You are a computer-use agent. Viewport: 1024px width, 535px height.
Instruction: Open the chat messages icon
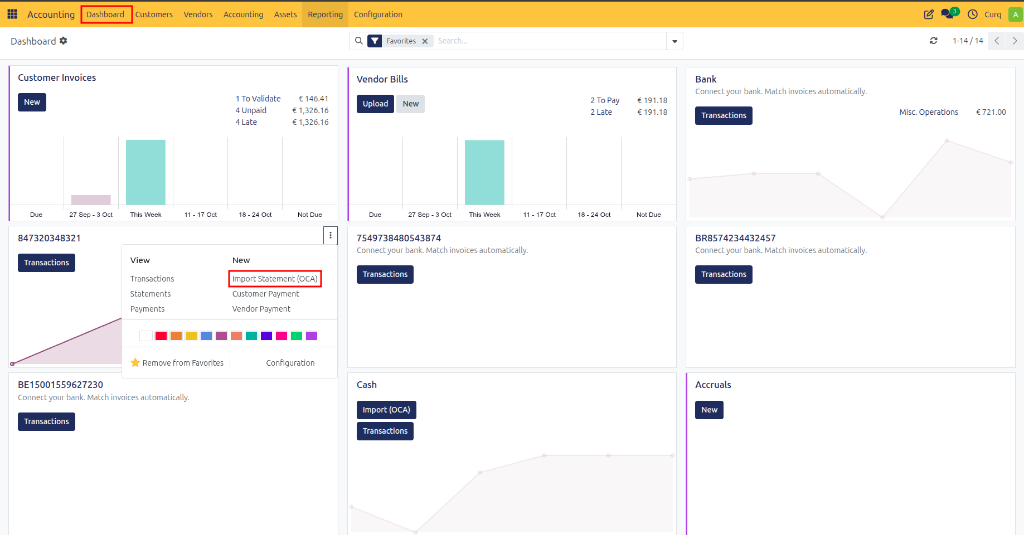point(948,14)
